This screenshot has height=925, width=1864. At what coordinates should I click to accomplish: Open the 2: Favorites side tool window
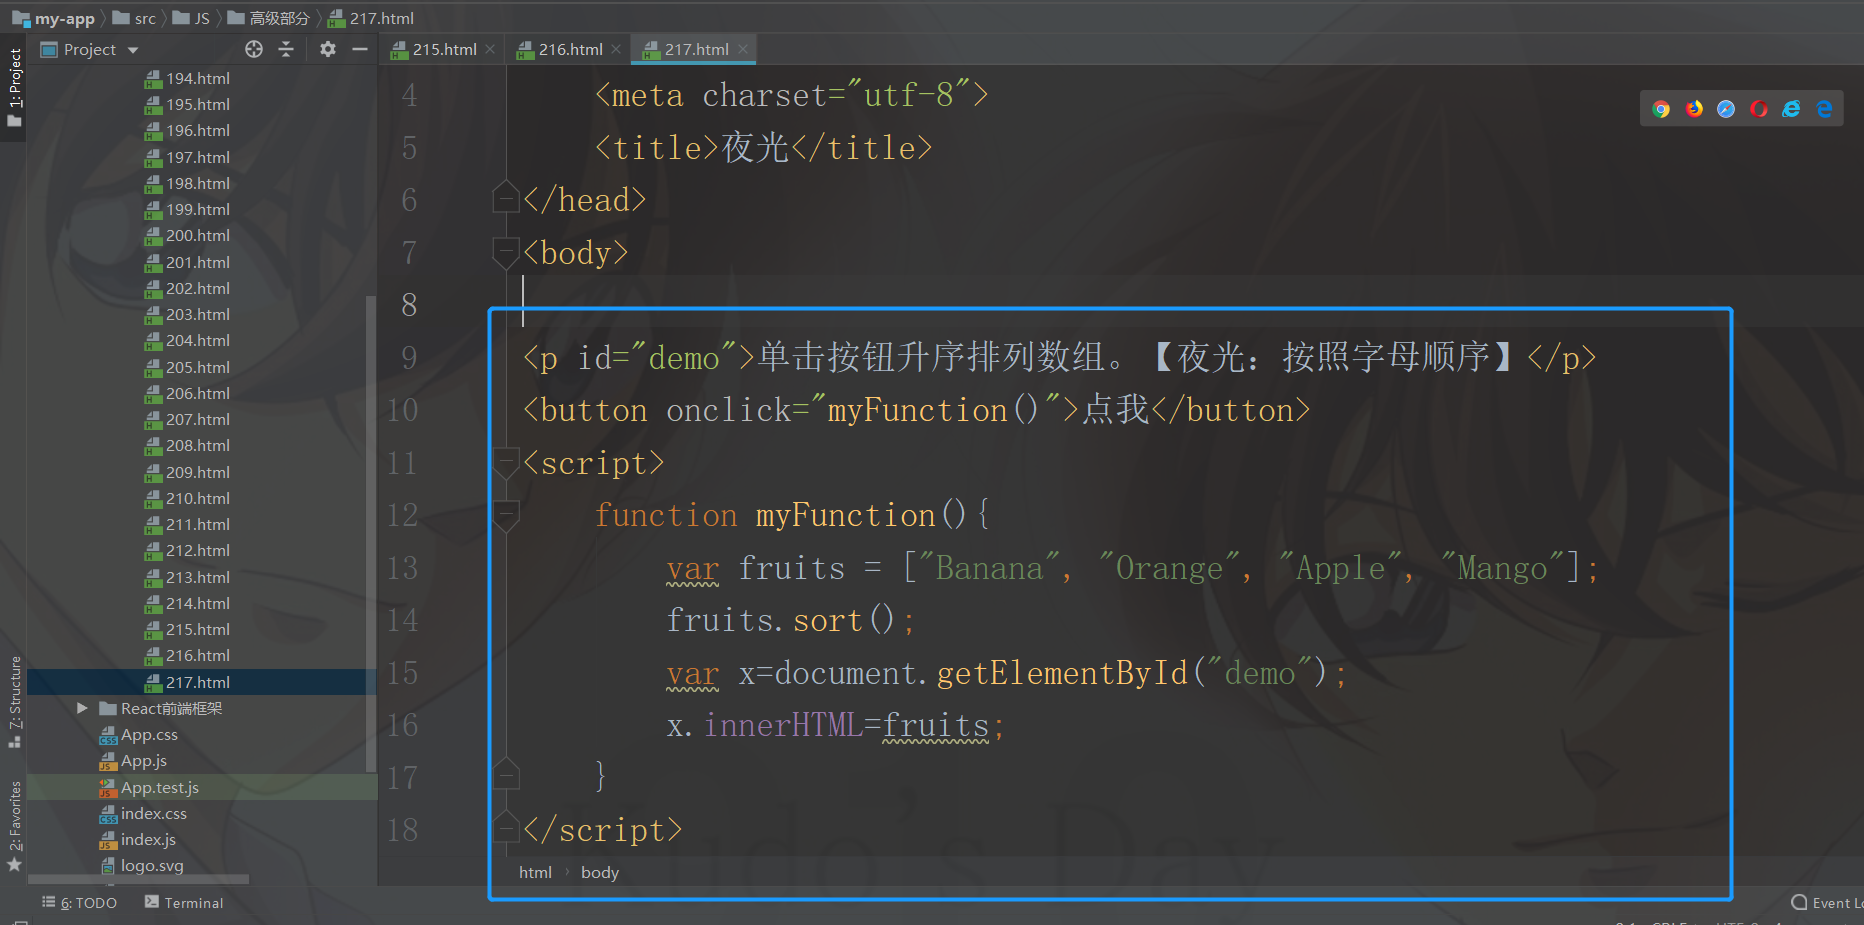pos(14,825)
